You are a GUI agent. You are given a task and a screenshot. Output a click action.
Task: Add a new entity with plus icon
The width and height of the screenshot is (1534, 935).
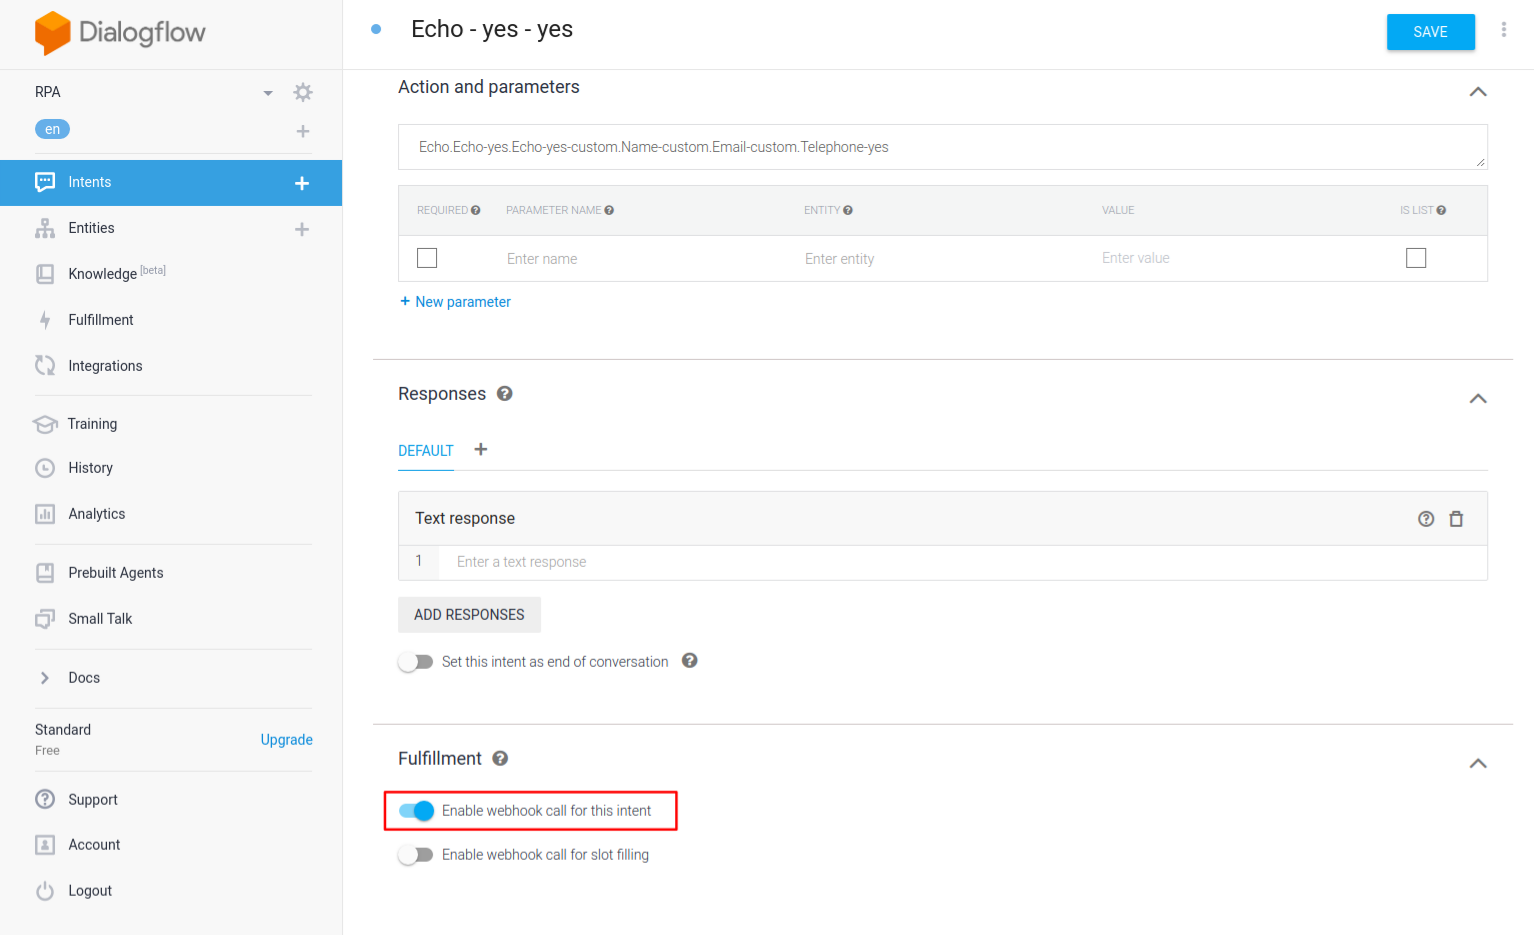click(x=302, y=229)
